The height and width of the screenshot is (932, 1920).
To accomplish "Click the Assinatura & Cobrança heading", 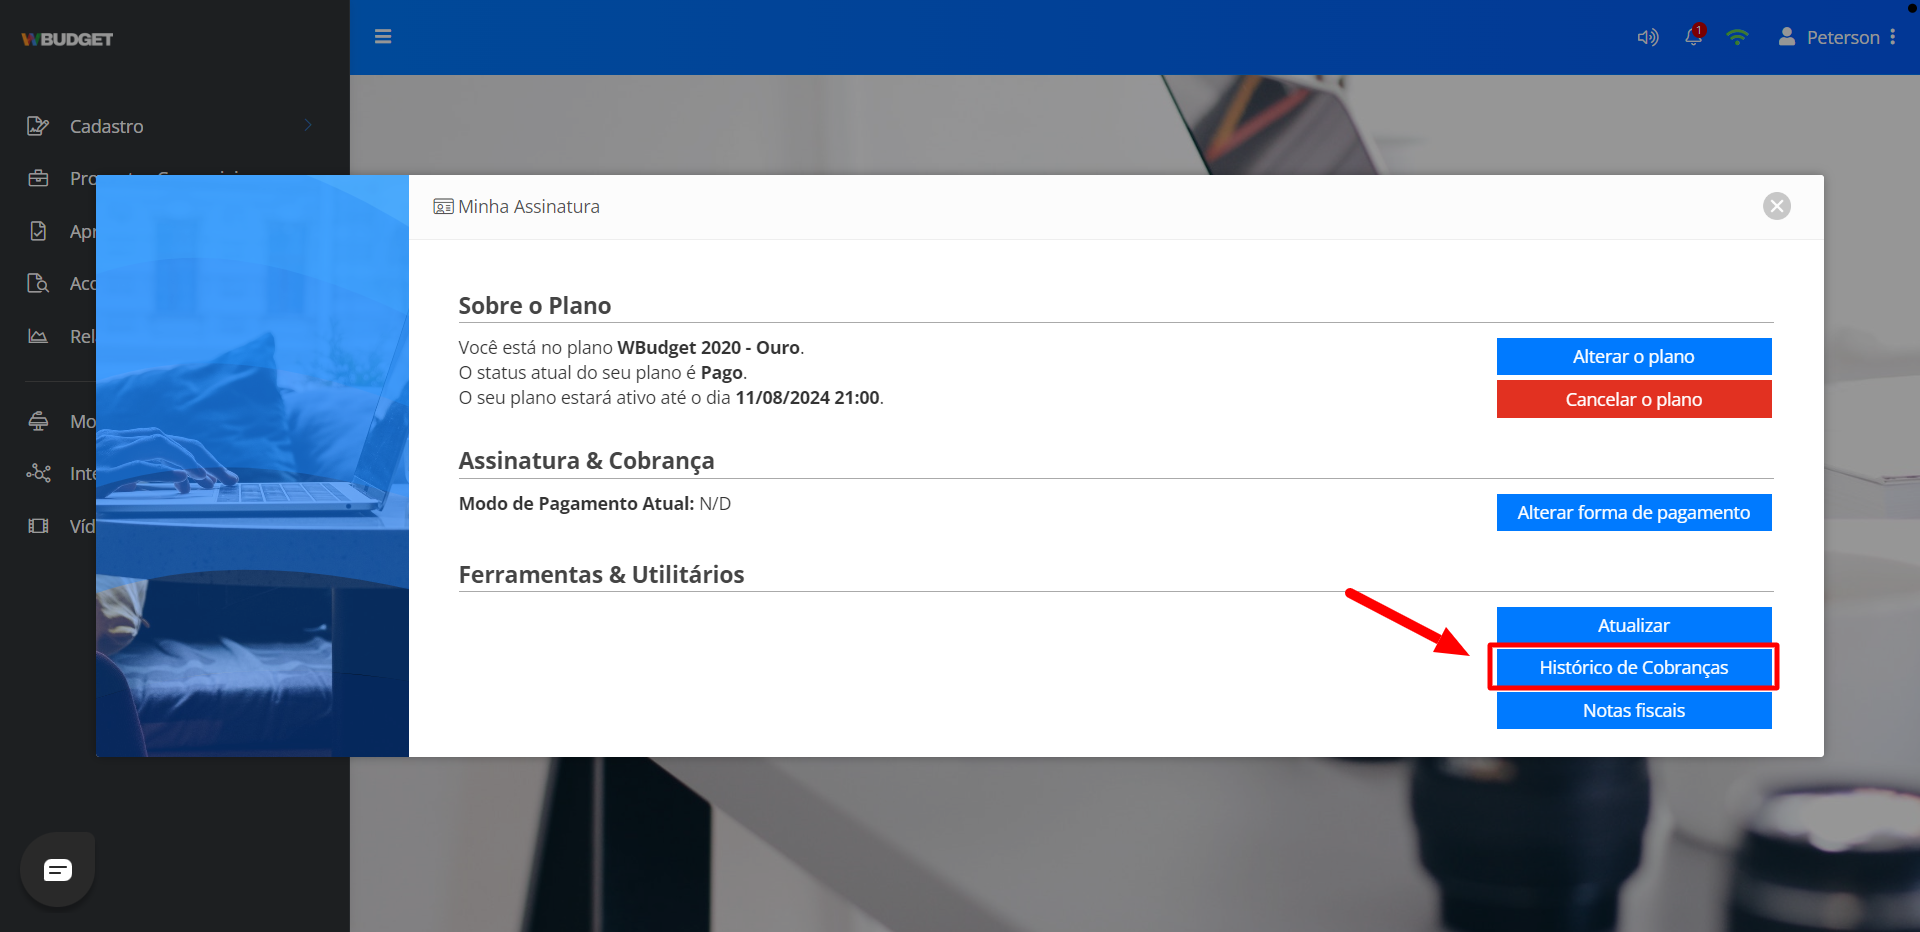I will coord(586,461).
